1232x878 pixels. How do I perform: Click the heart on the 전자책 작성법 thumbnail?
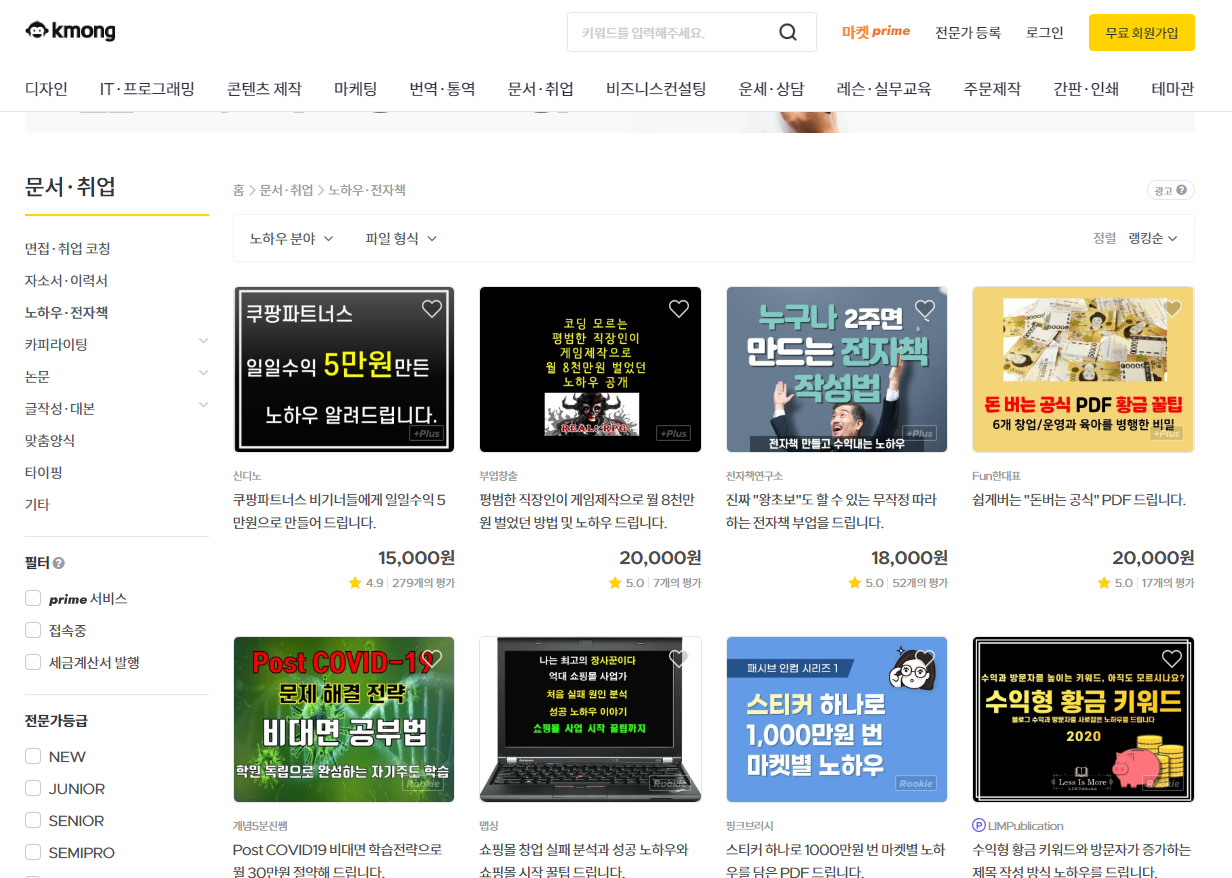click(x=924, y=308)
